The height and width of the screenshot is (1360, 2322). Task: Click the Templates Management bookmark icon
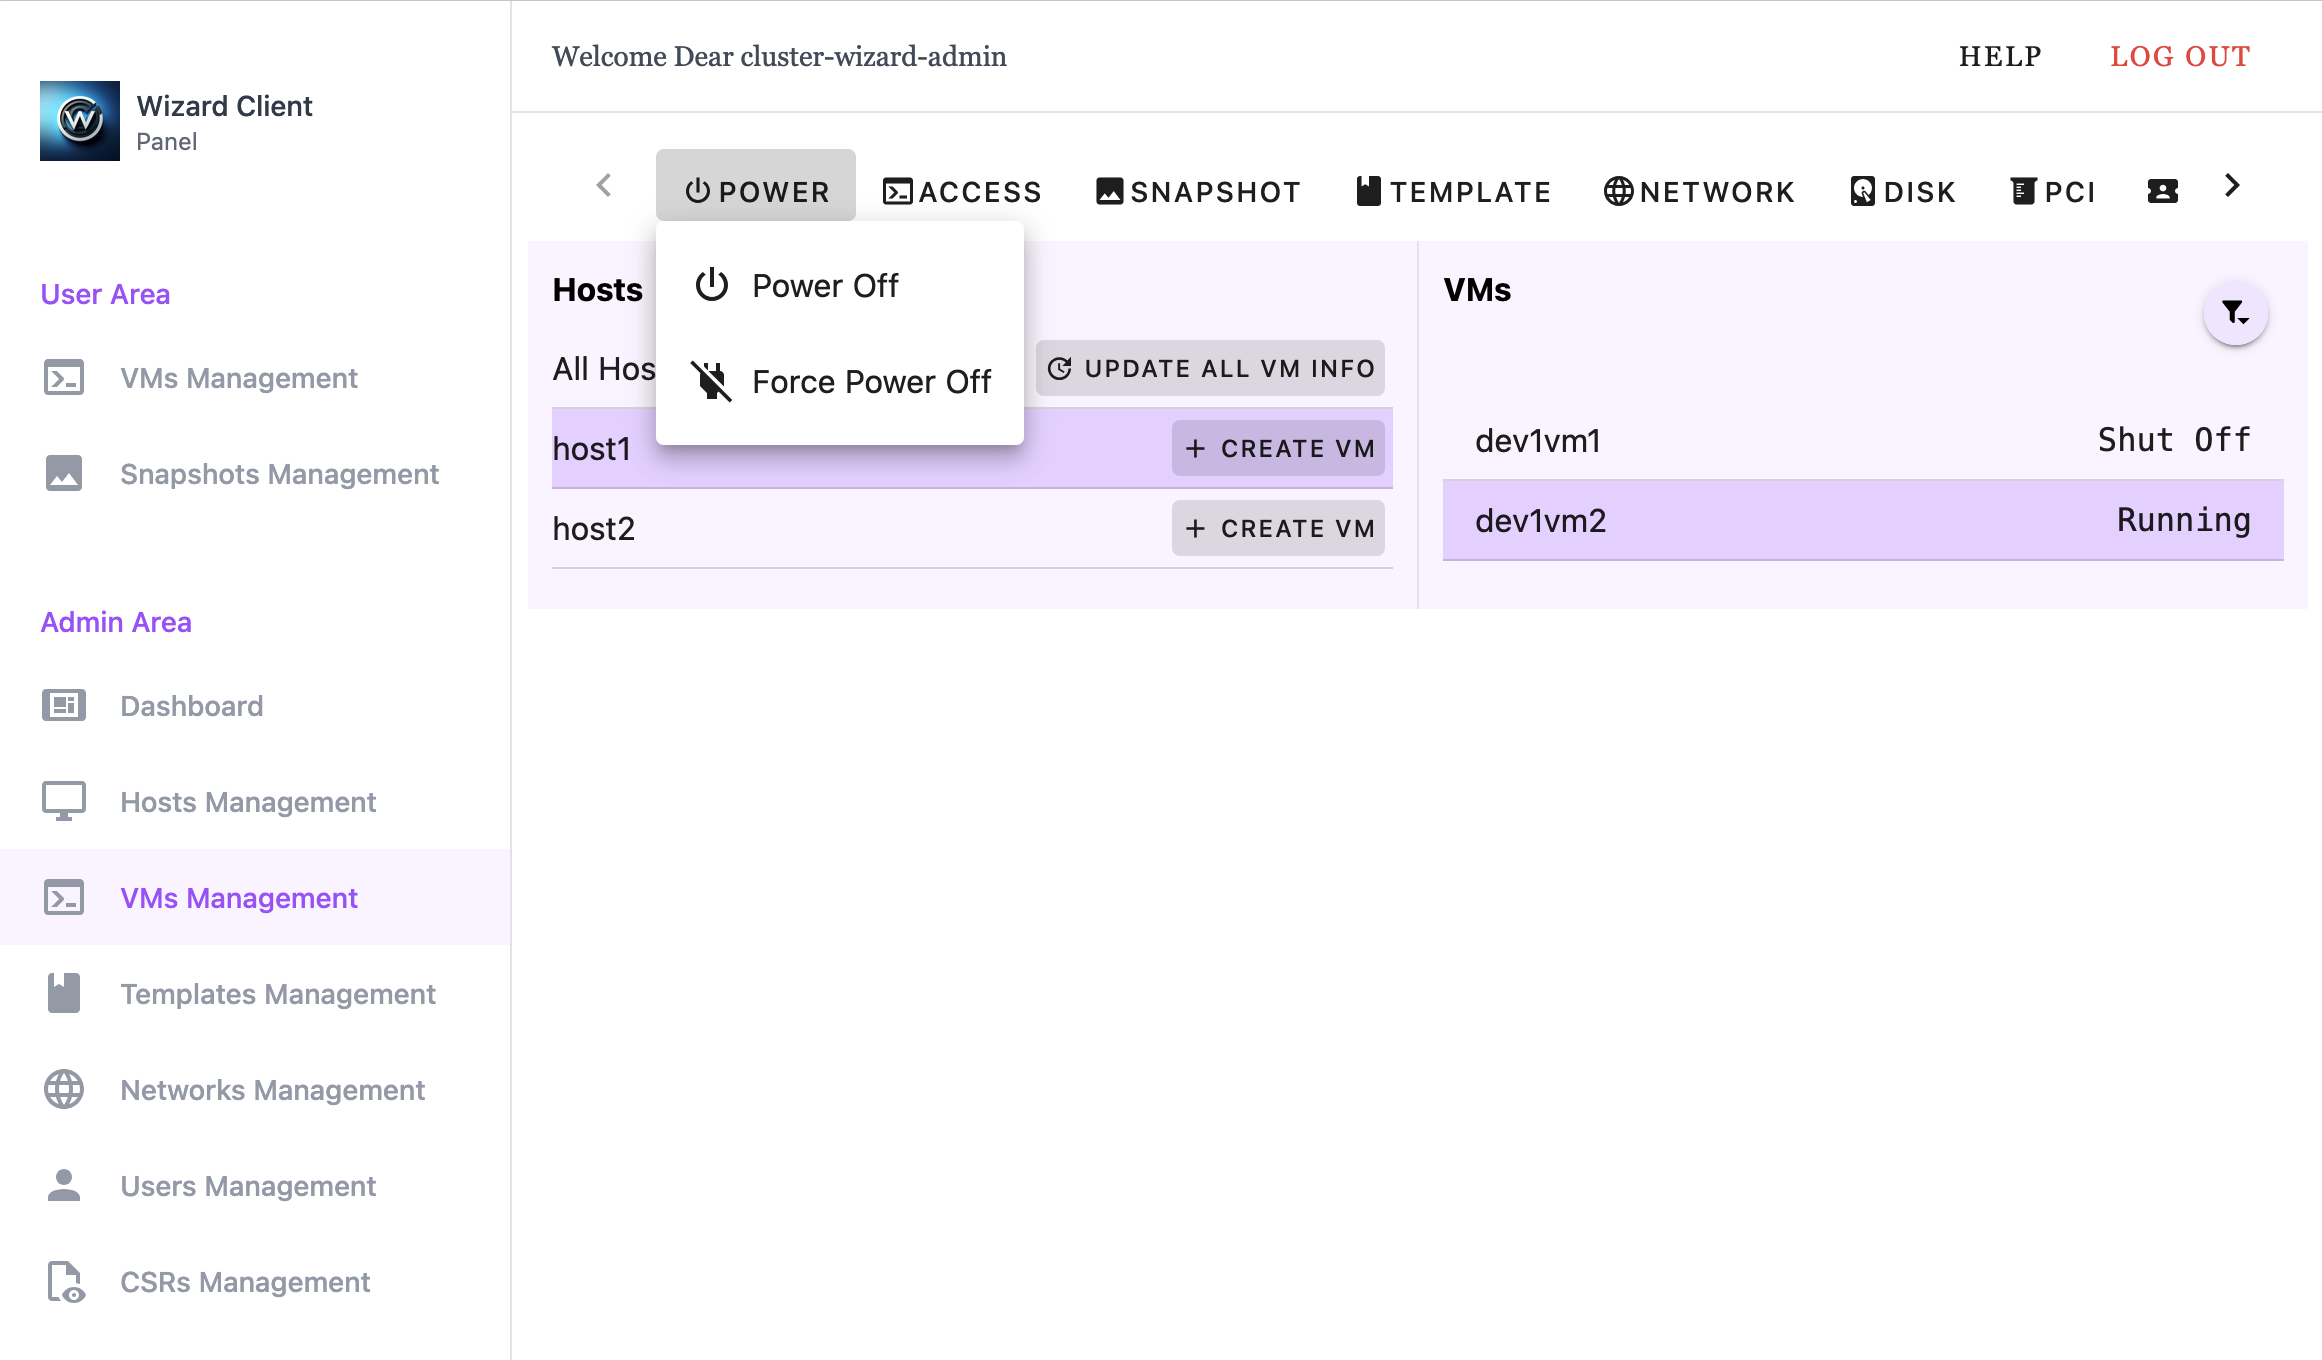[x=64, y=994]
